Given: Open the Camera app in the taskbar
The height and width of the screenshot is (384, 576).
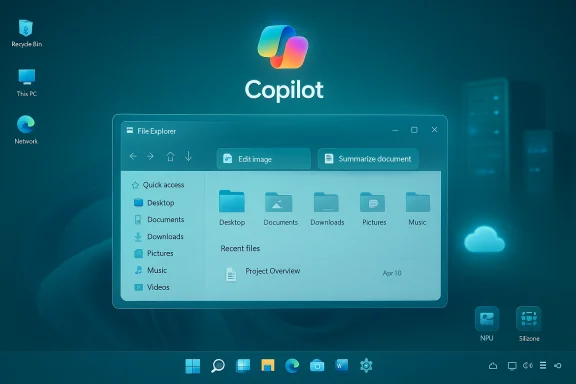Looking at the screenshot, I should click(x=317, y=366).
